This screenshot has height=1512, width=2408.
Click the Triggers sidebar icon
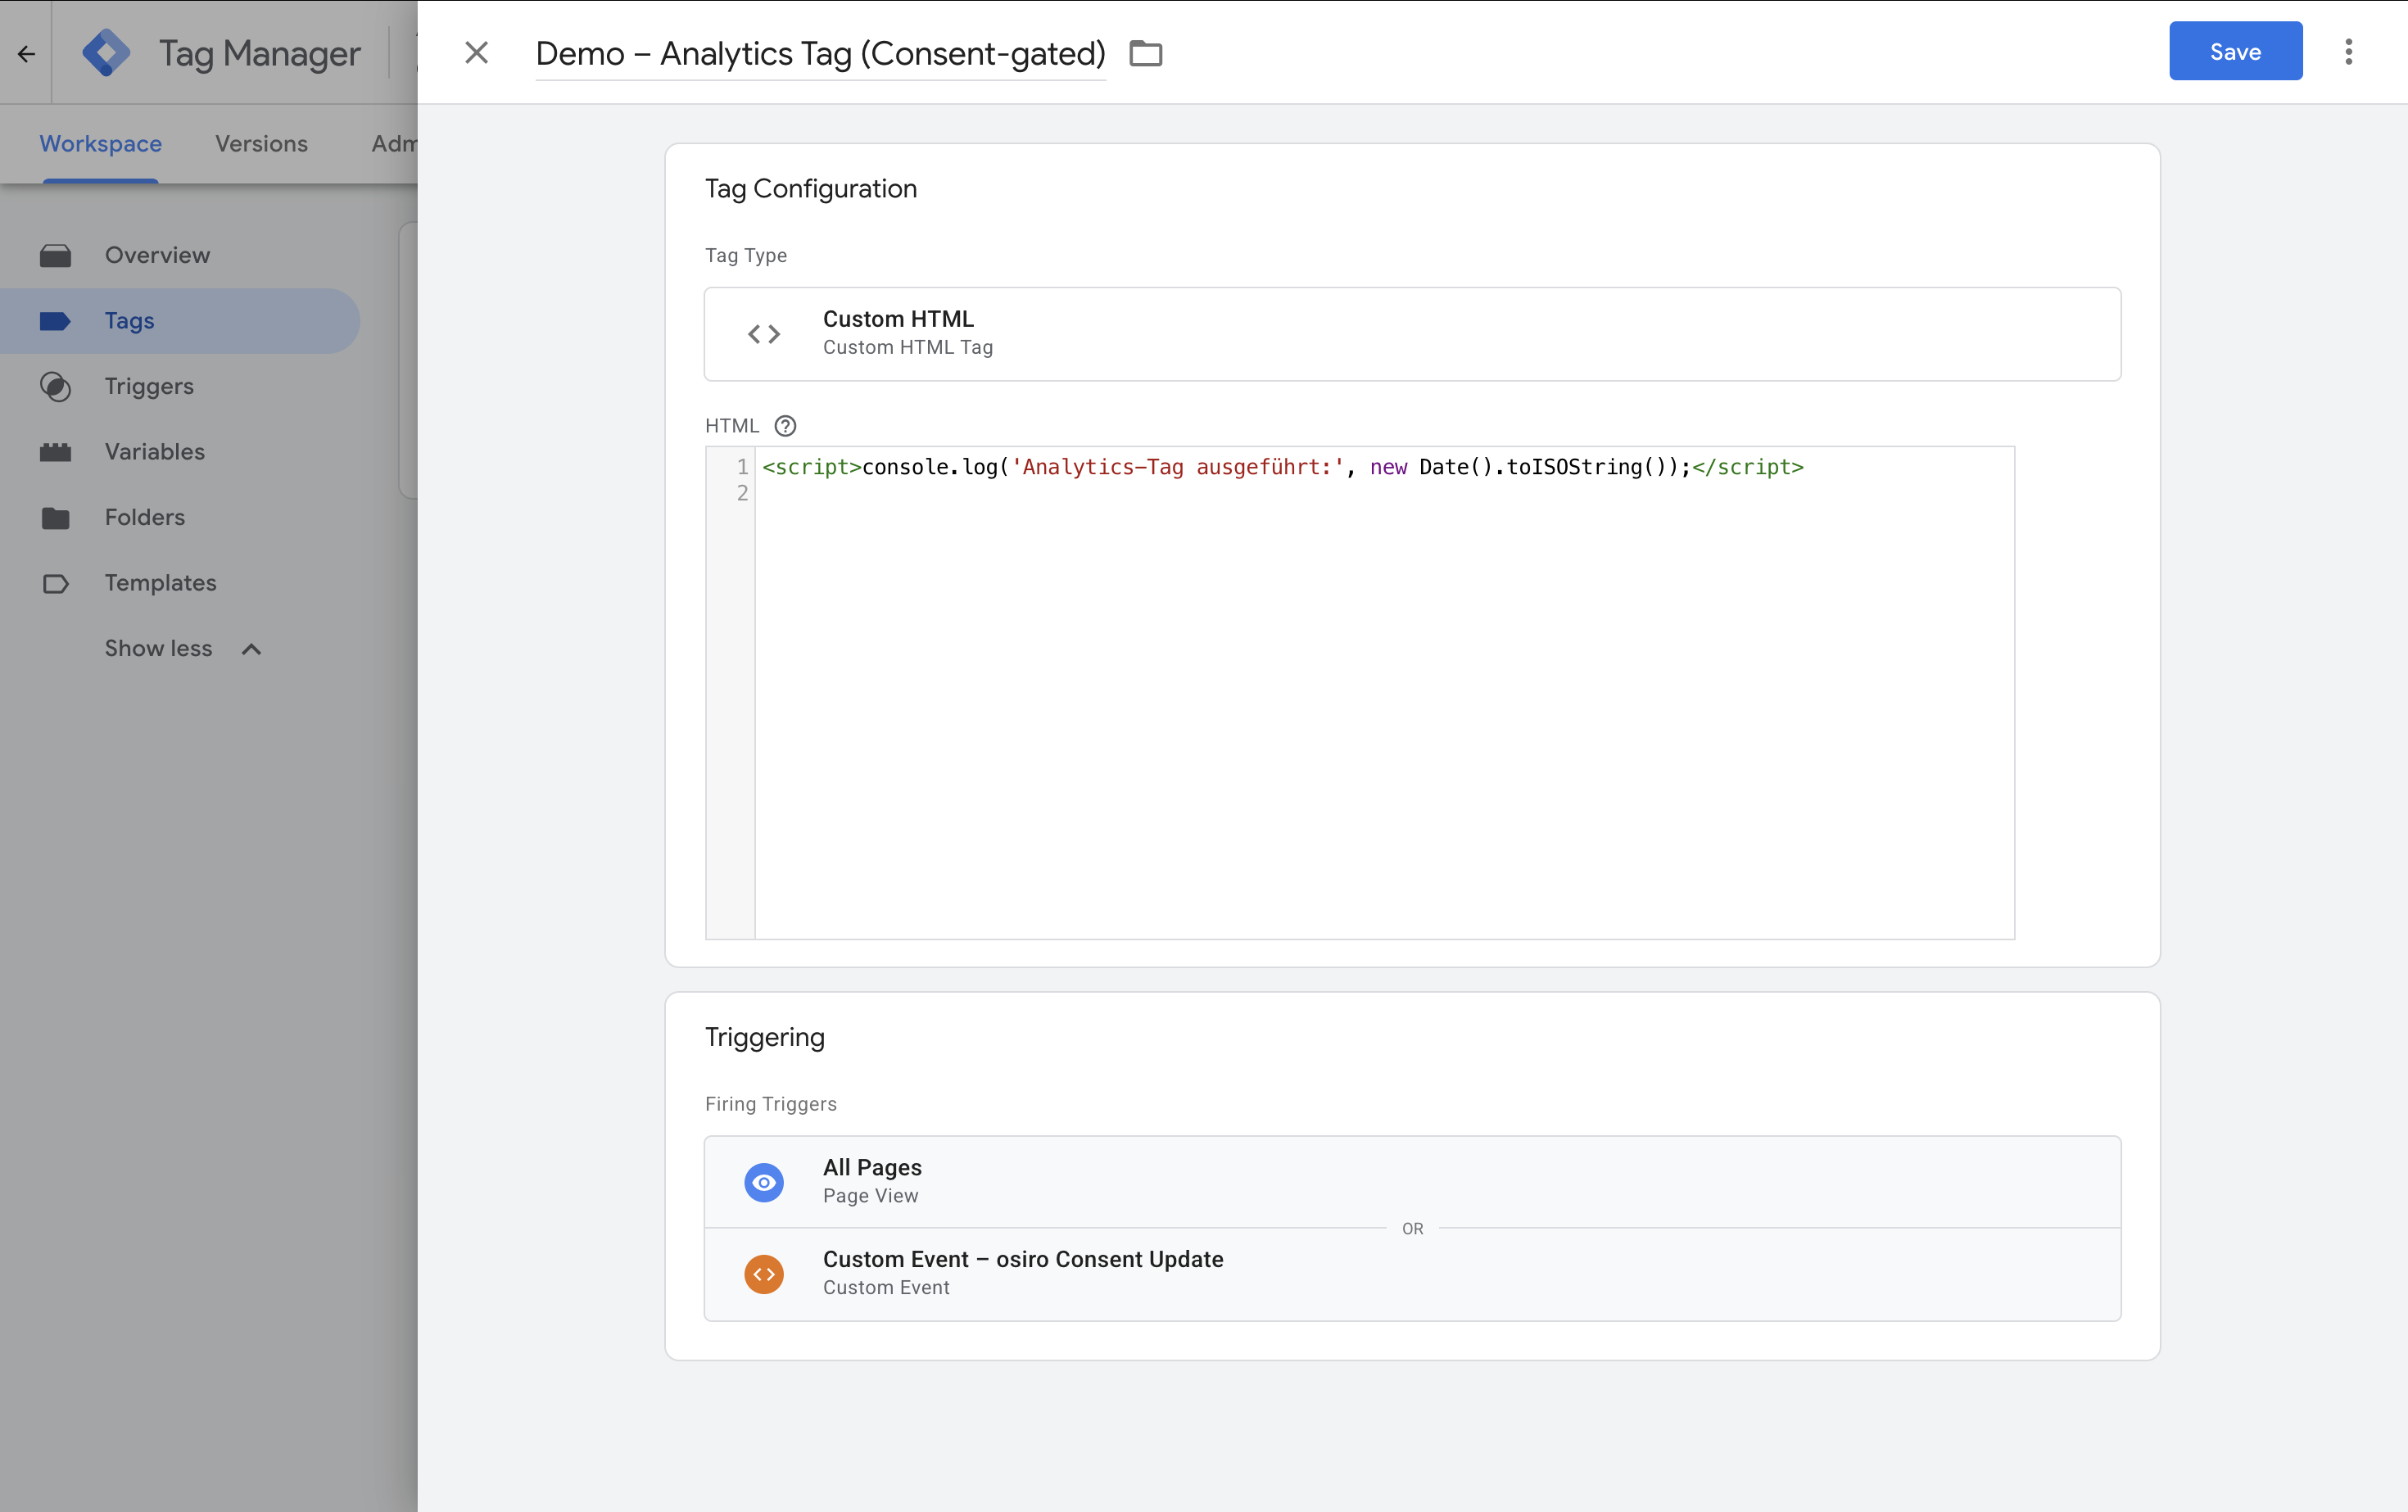pos(55,387)
